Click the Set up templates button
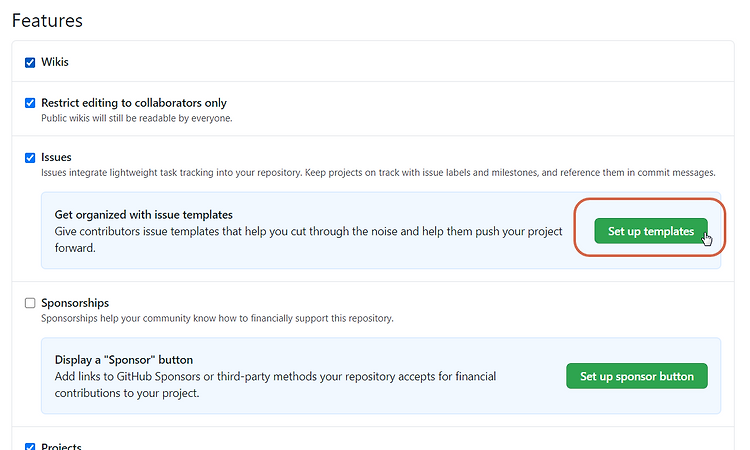Screen dimensions: 750x450 (651, 231)
